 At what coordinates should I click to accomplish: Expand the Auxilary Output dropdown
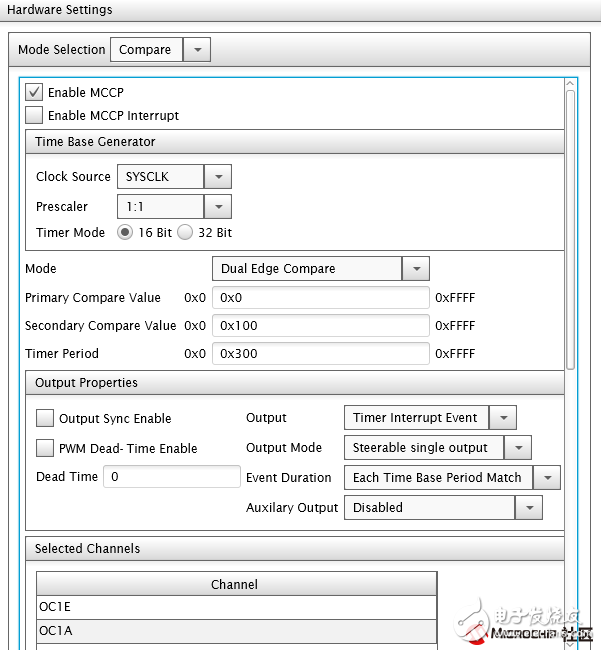tap(528, 508)
